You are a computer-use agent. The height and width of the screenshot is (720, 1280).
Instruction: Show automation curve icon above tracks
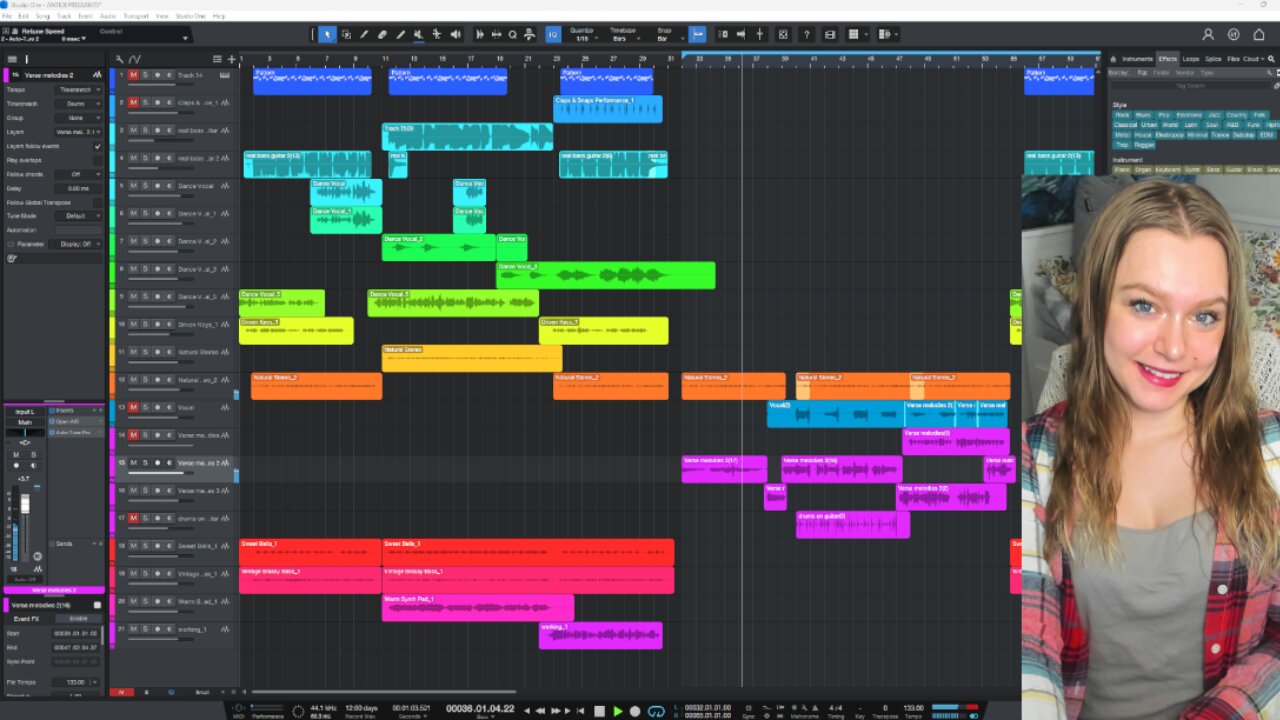(135, 59)
